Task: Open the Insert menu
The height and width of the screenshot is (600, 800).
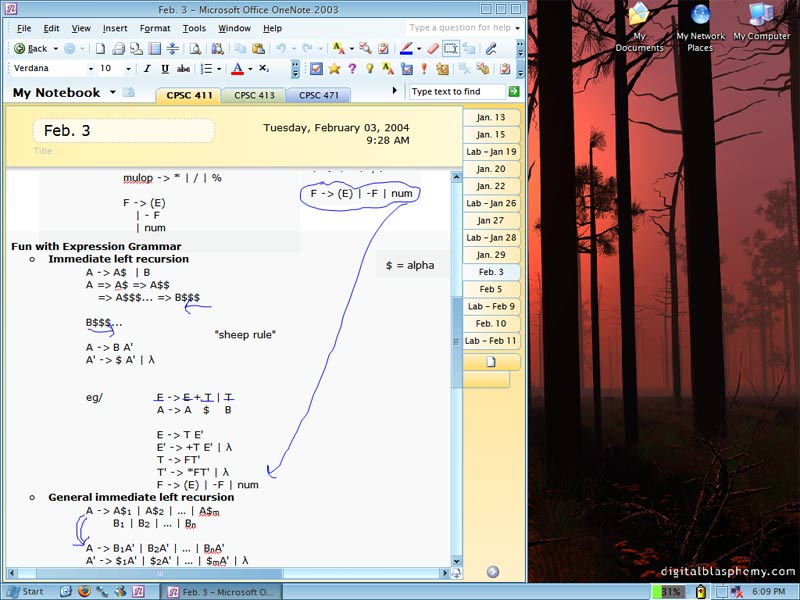Action: point(115,28)
